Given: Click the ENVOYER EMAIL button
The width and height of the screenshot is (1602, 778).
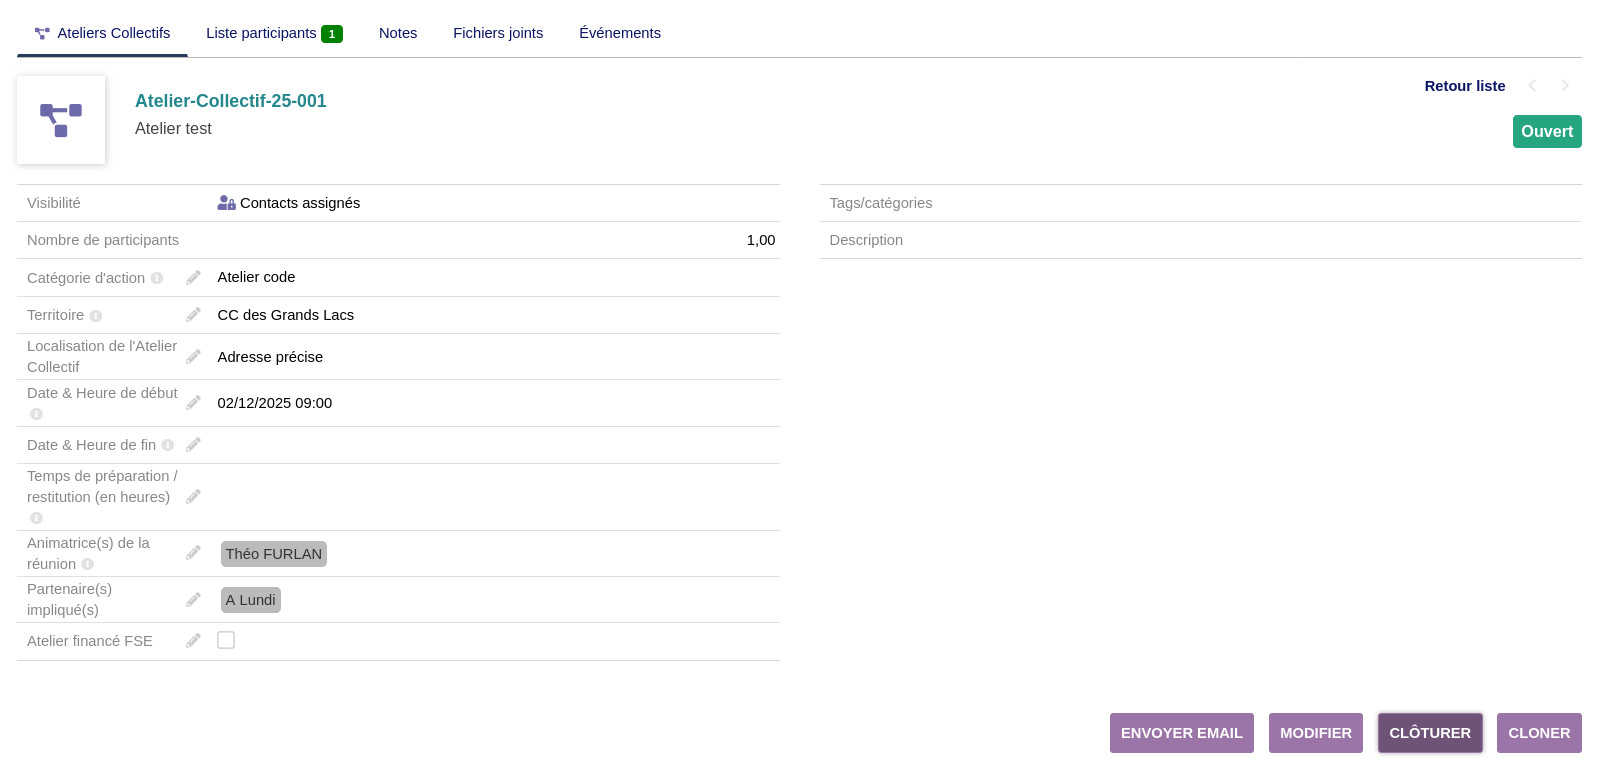Looking at the screenshot, I should pos(1181,733).
